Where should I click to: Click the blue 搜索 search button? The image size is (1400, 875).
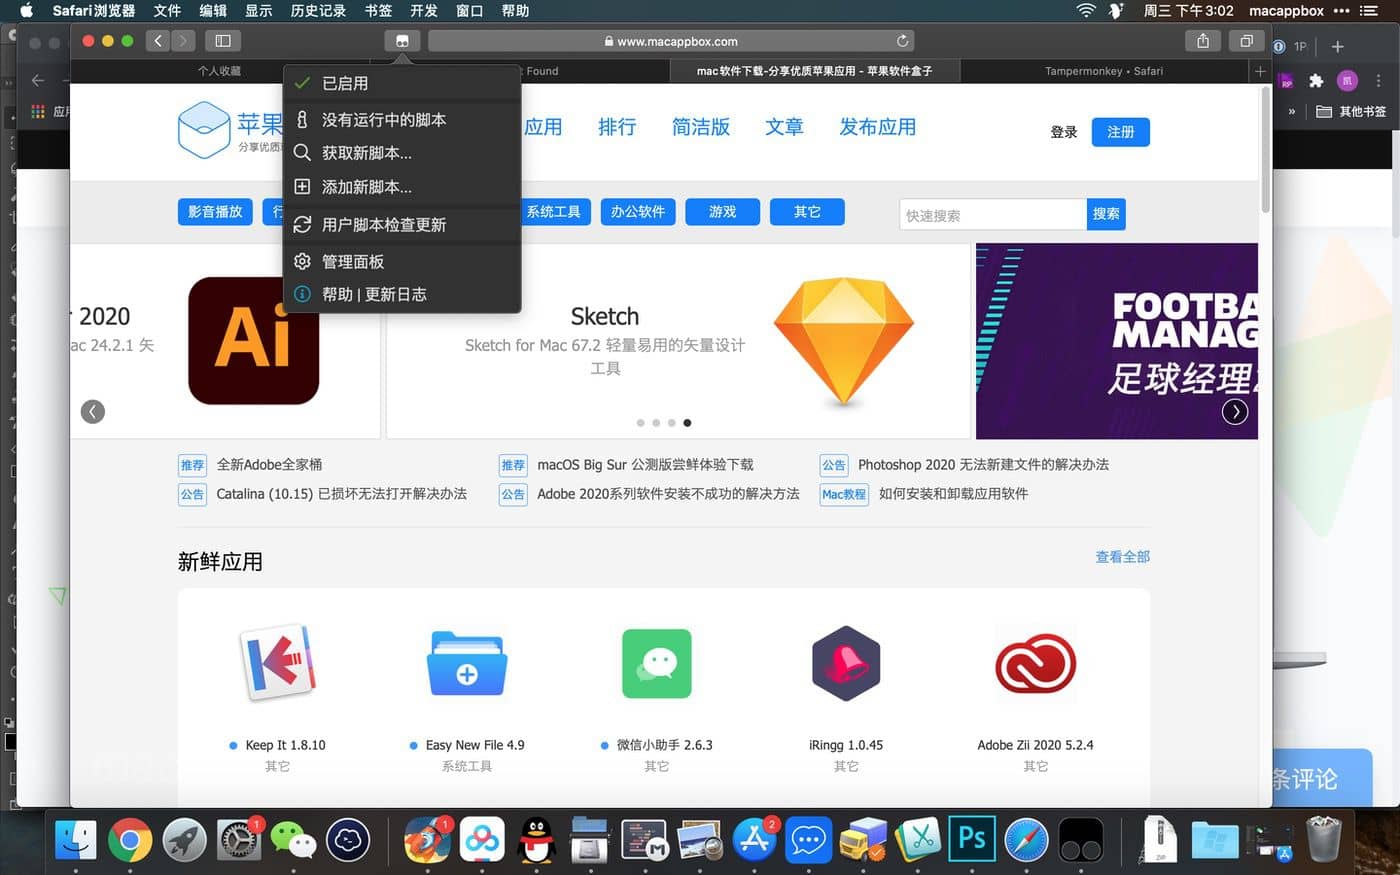(1106, 214)
